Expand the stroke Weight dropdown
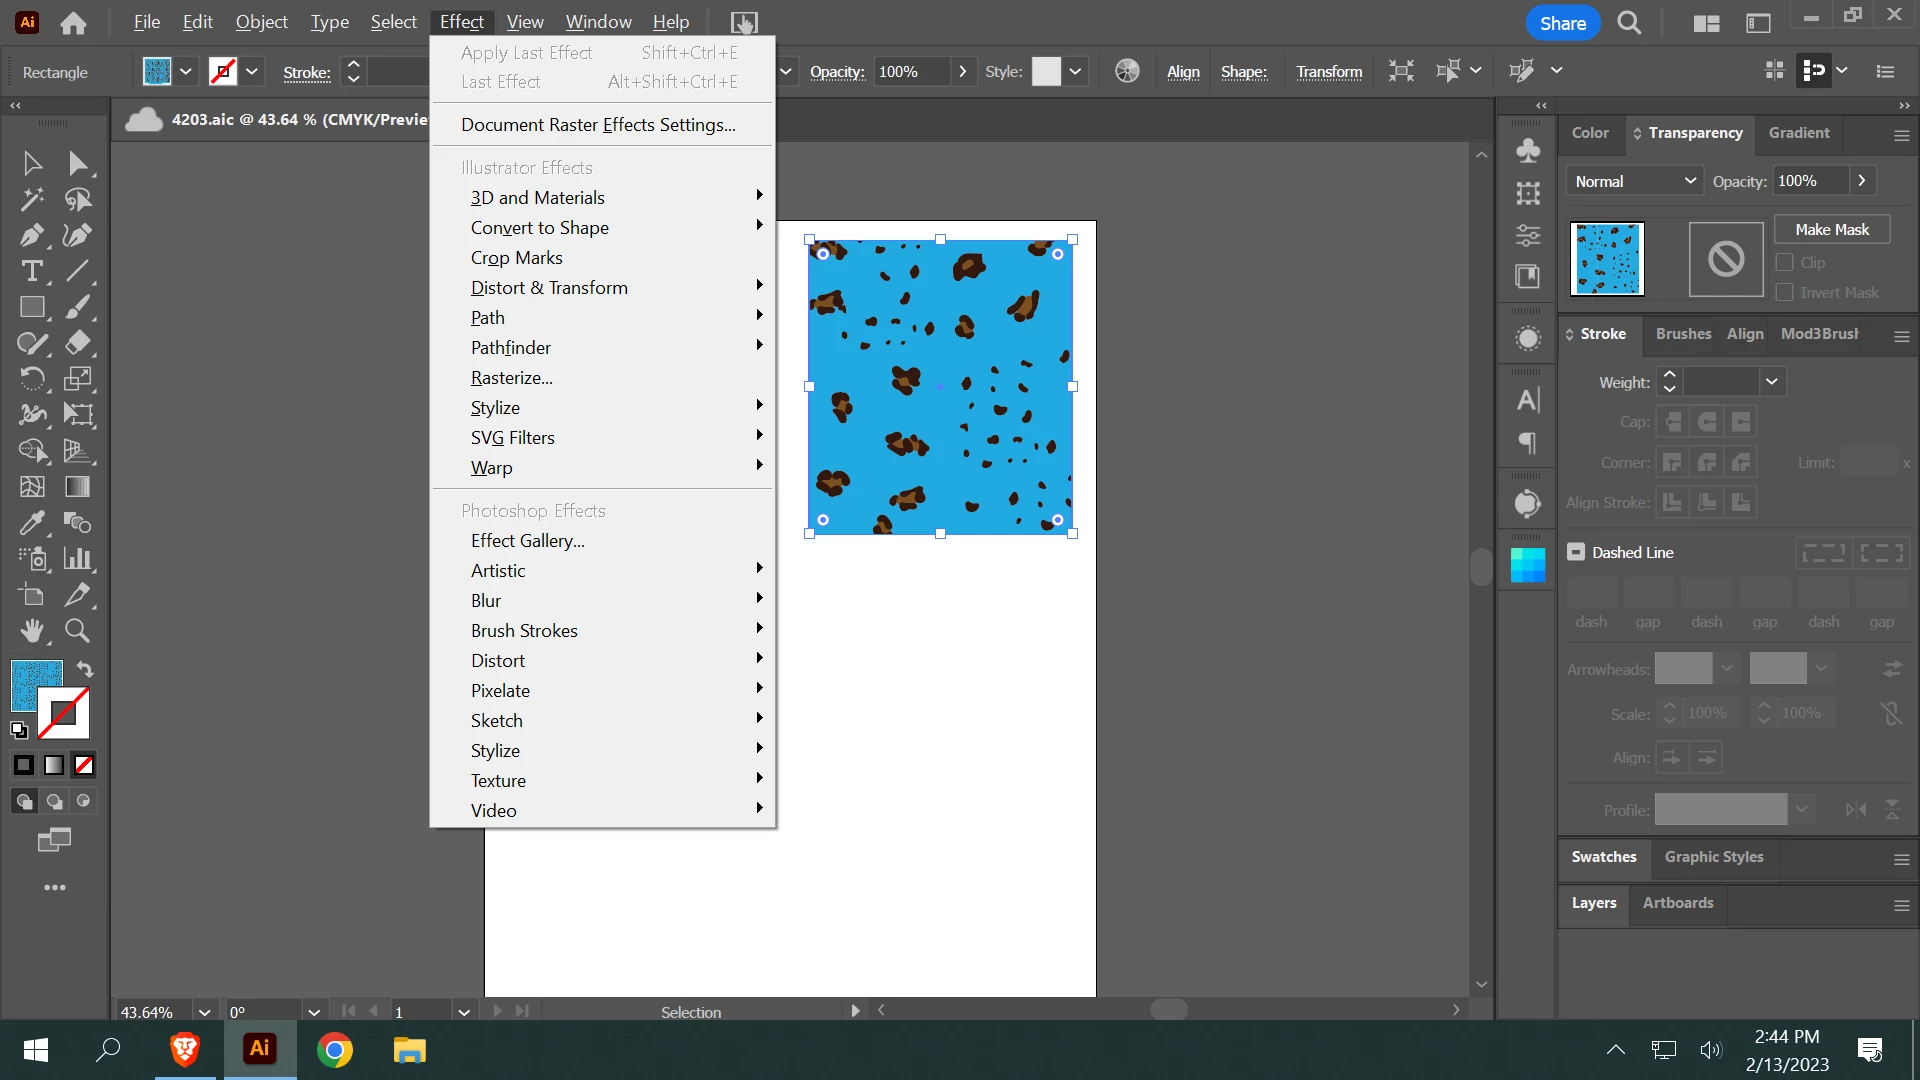Viewport: 1920px width, 1080px height. (1771, 382)
